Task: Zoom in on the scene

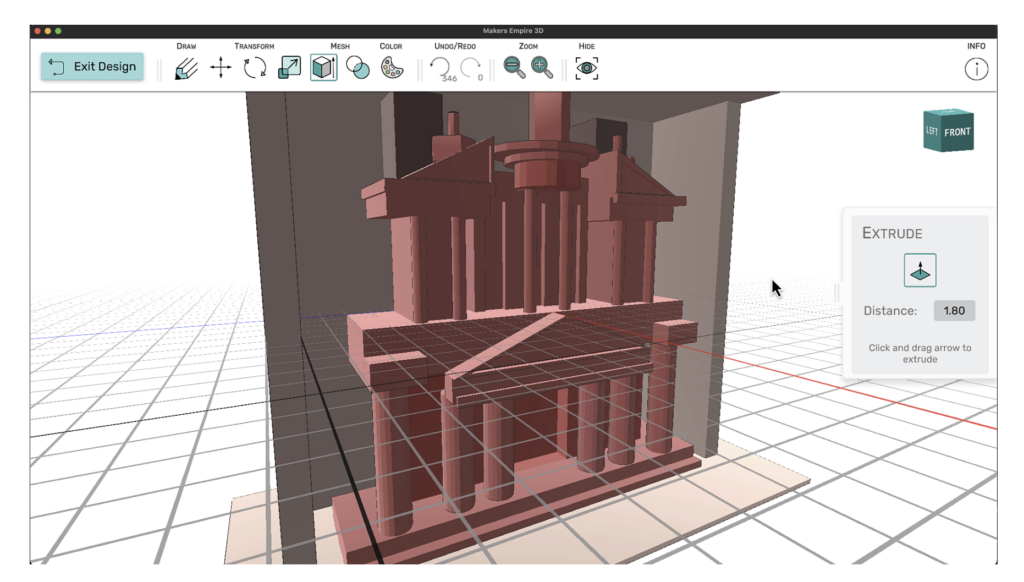Action: [x=542, y=67]
